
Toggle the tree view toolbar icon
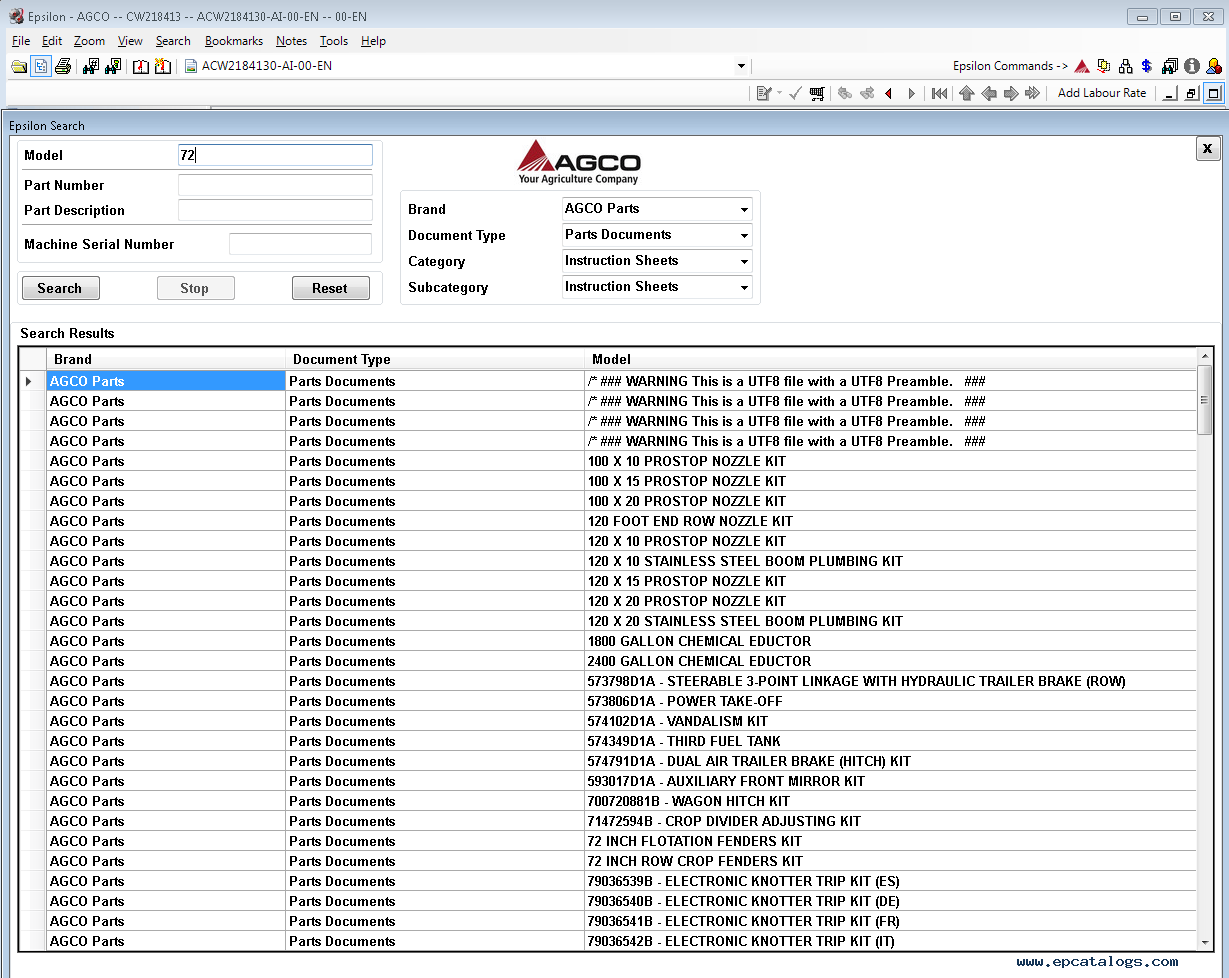(x=41, y=66)
